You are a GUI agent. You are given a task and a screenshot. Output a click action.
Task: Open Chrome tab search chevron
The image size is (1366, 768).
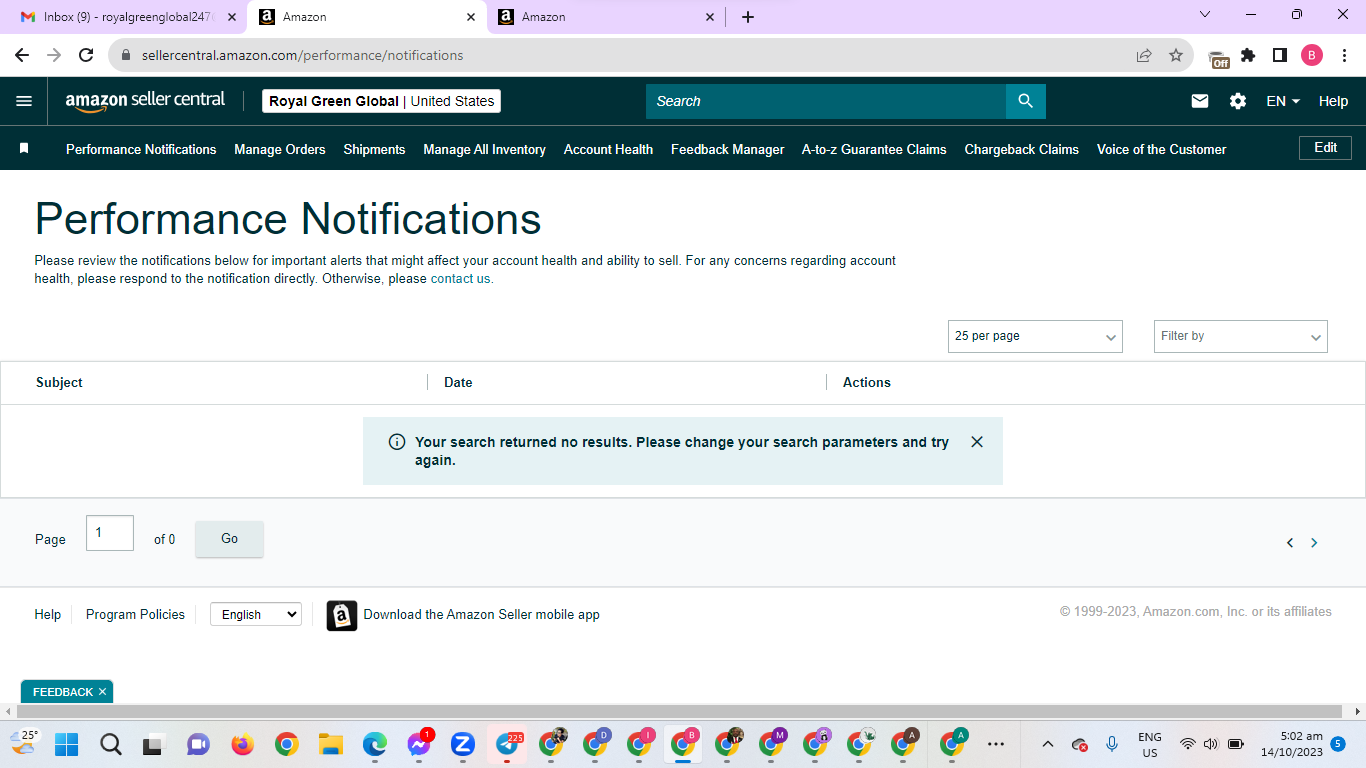point(1205,14)
